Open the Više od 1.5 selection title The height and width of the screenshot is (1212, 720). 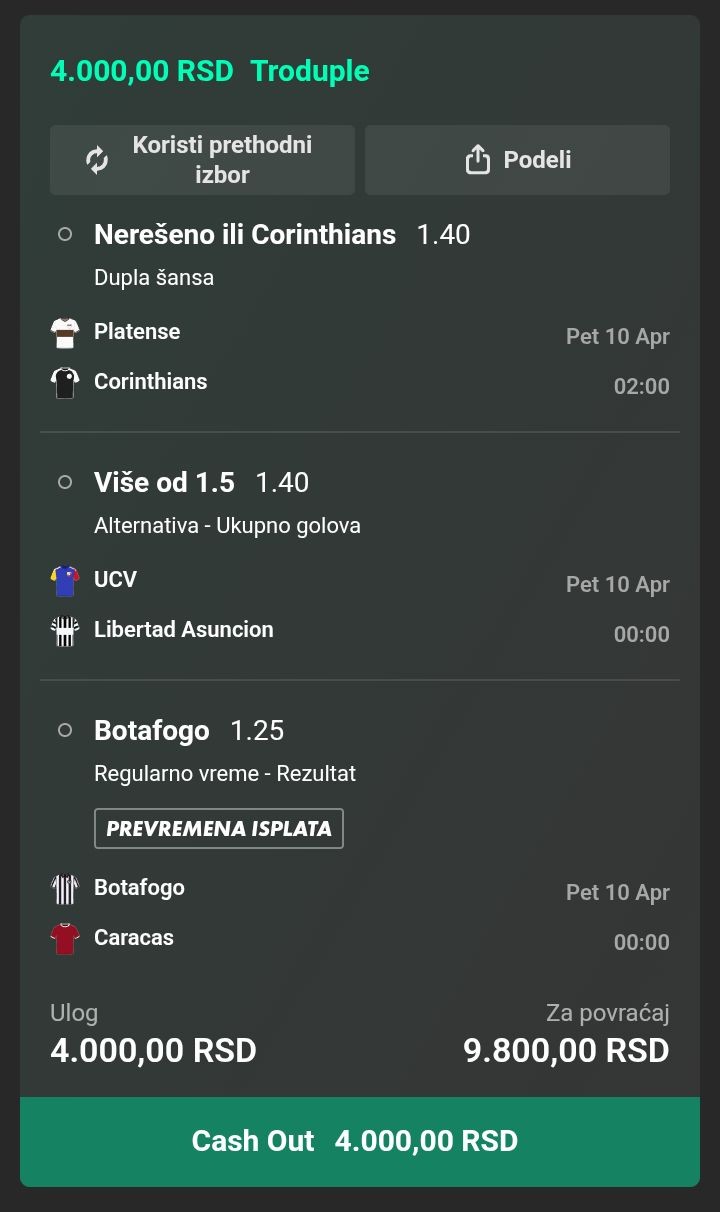click(x=164, y=482)
